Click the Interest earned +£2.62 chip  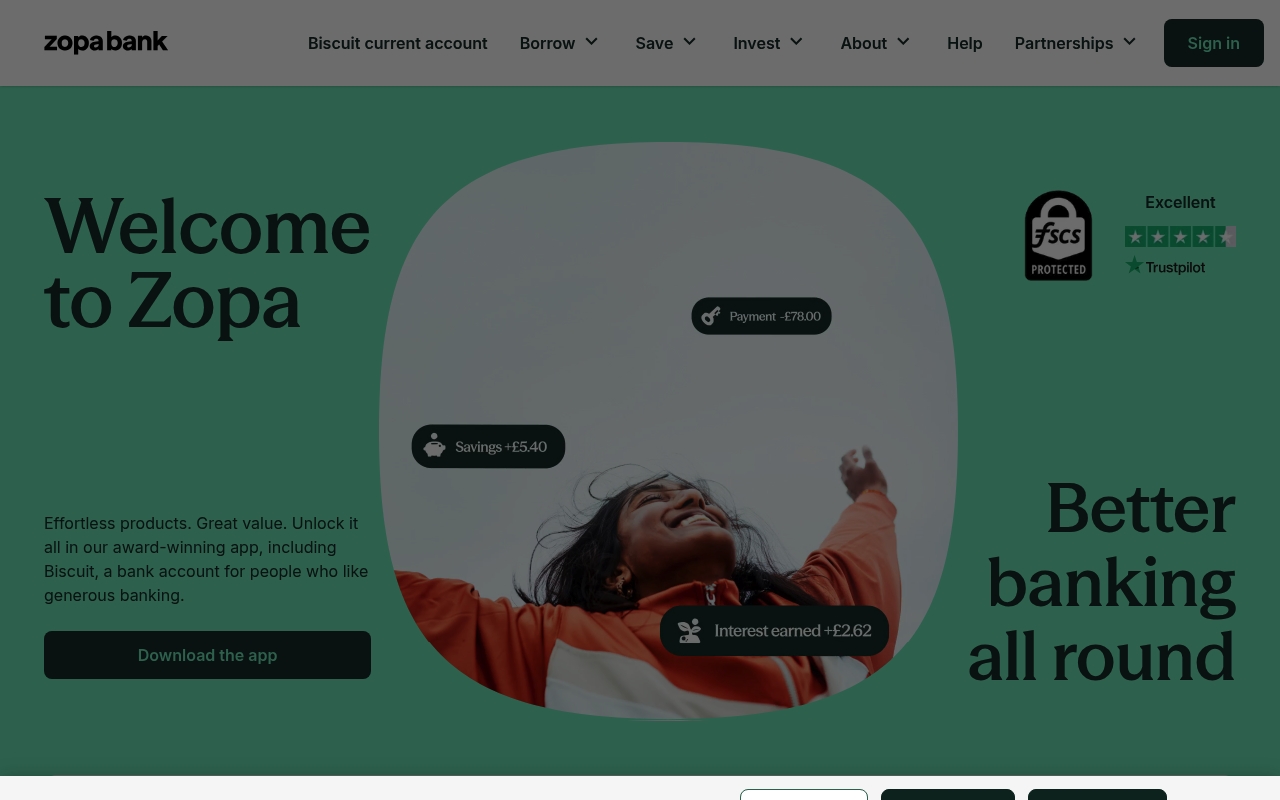coord(774,631)
